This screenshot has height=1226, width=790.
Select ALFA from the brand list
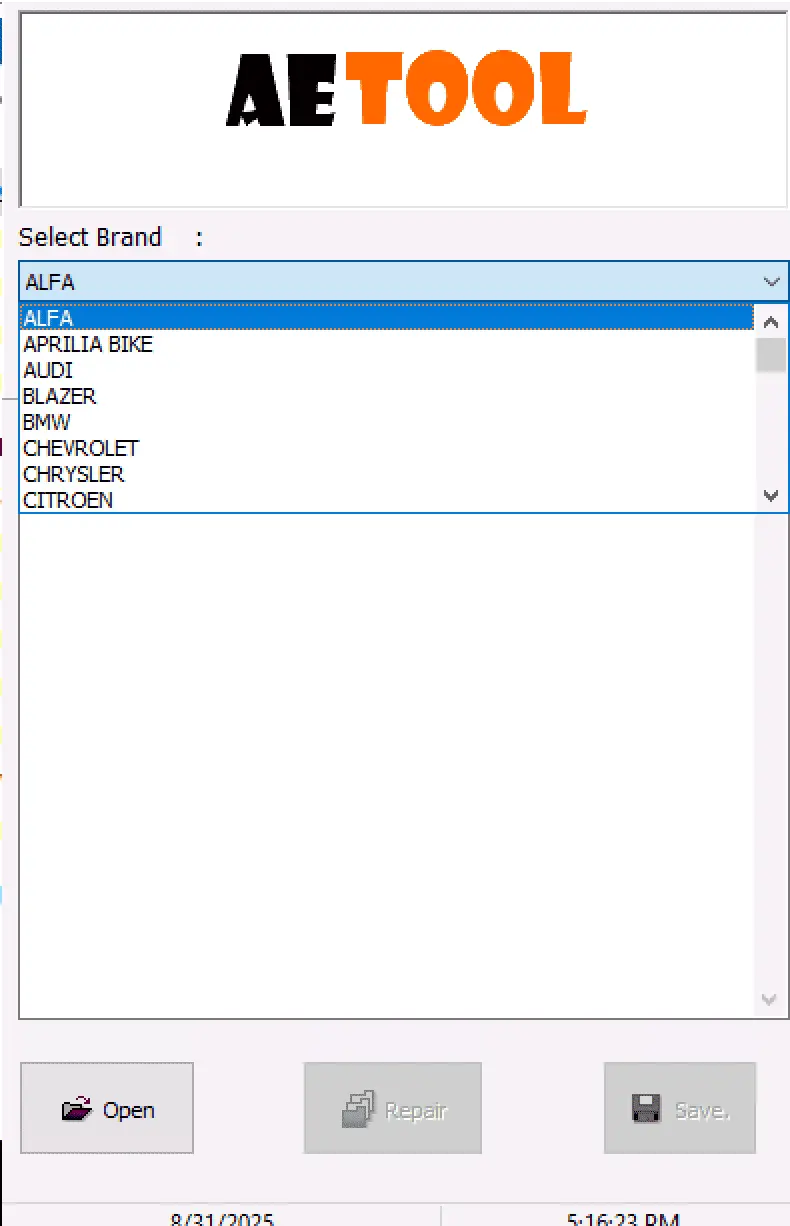48,318
